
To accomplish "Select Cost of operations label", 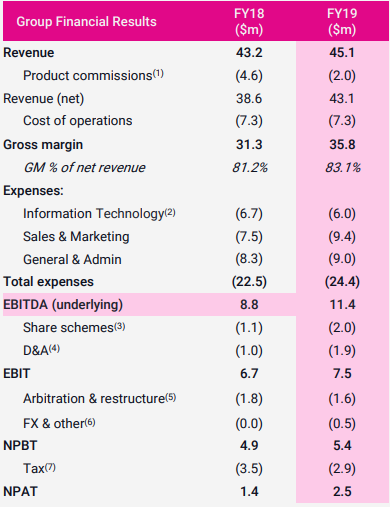I will tap(78, 121).
